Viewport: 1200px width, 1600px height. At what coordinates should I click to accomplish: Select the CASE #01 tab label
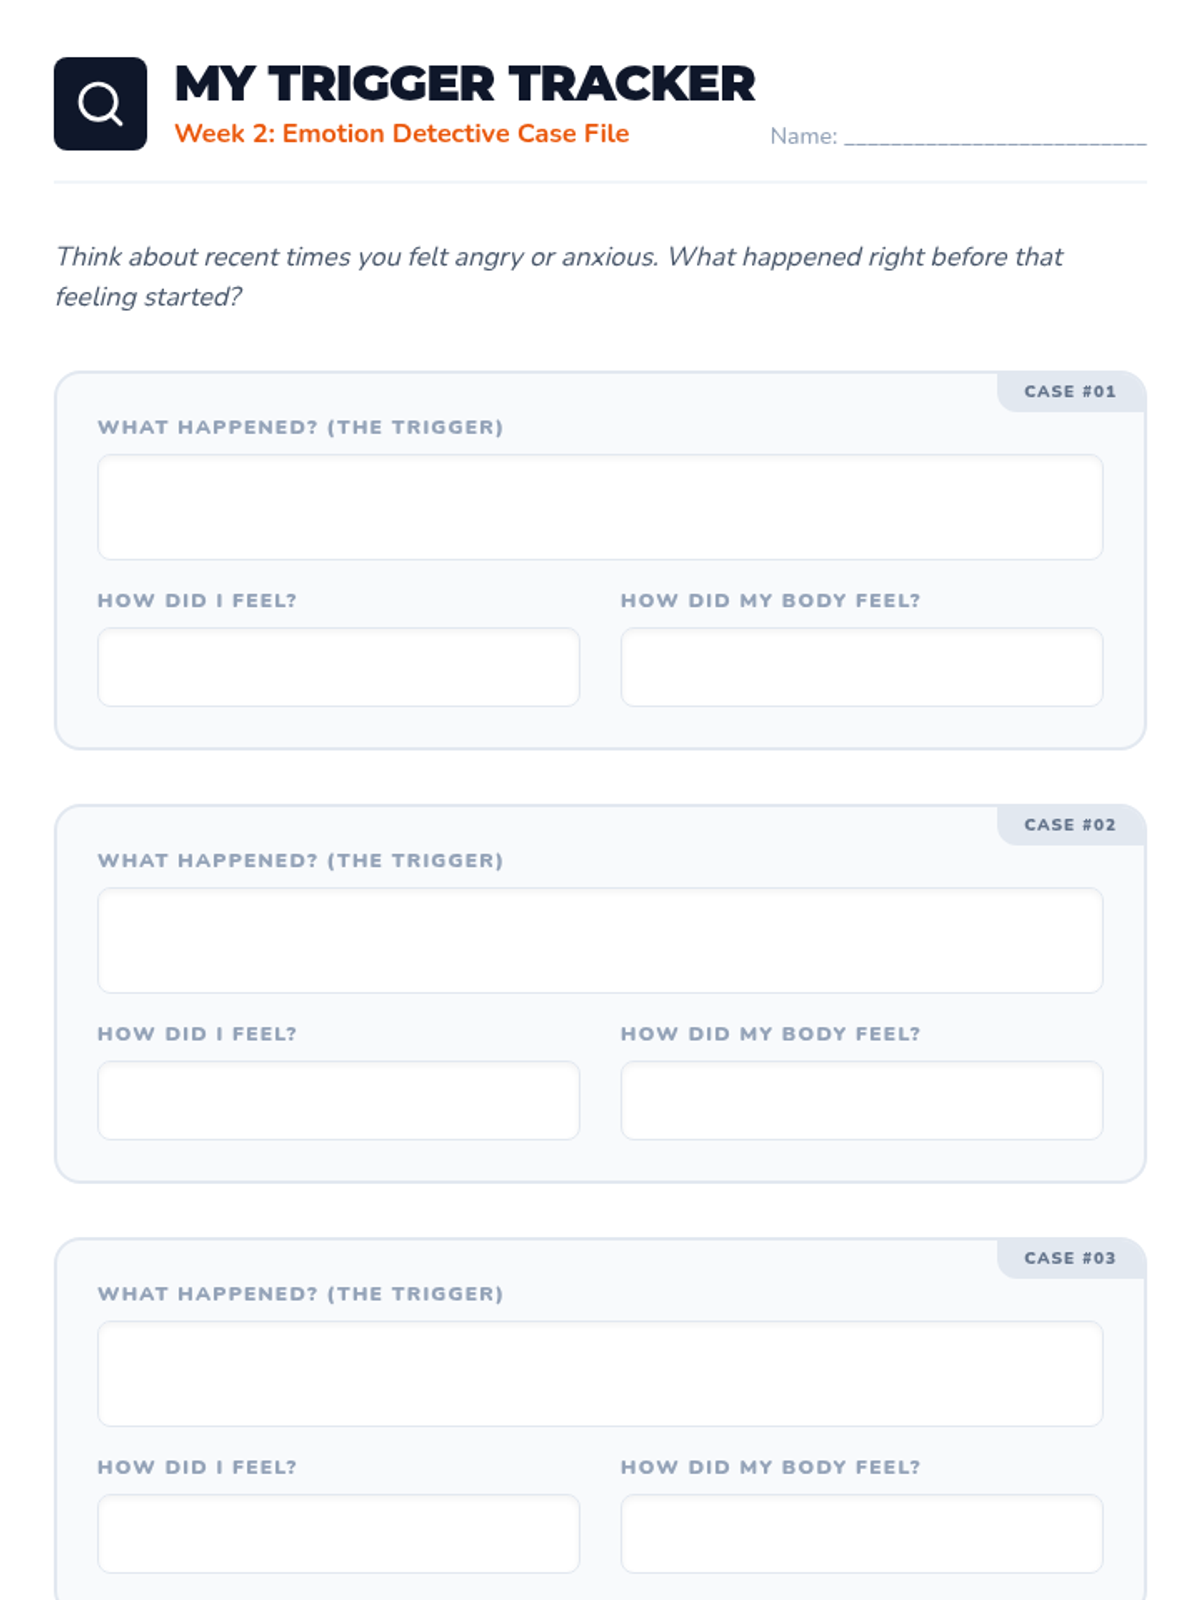(x=1069, y=392)
